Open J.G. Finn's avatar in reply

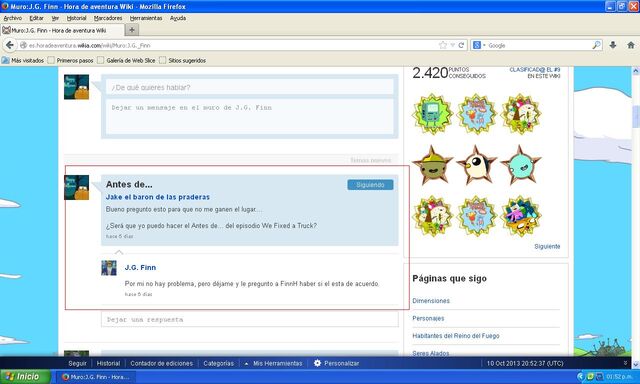[x=109, y=268]
